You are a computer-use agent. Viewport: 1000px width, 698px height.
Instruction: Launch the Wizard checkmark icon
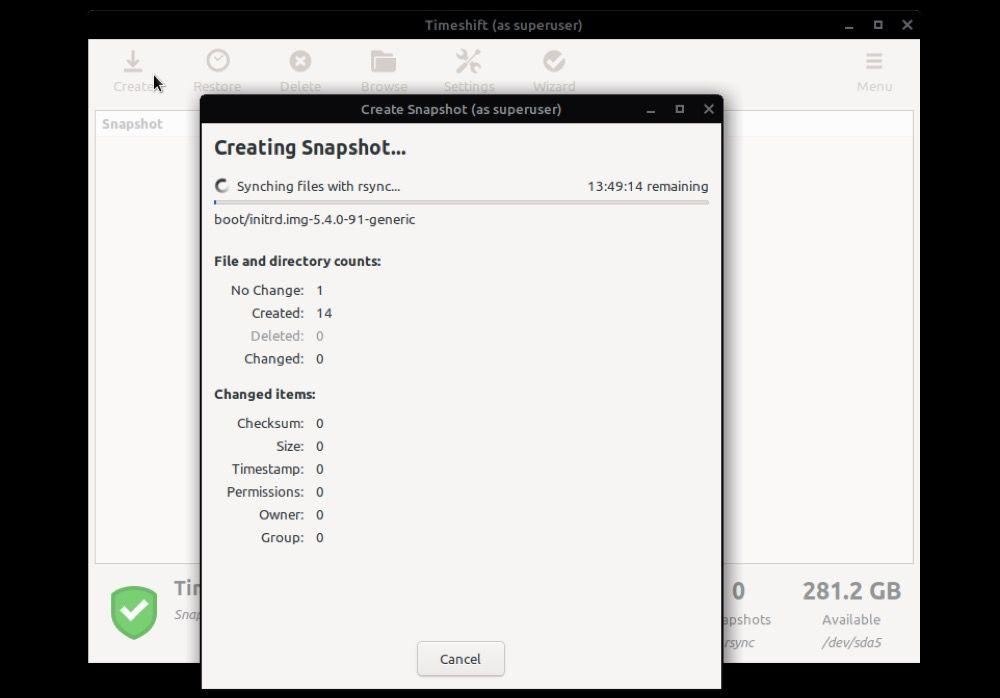[x=553, y=62]
